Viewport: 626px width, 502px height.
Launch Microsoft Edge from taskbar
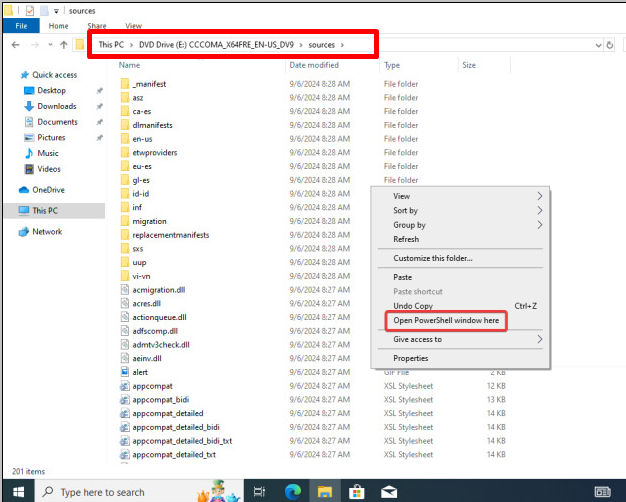coord(293,492)
